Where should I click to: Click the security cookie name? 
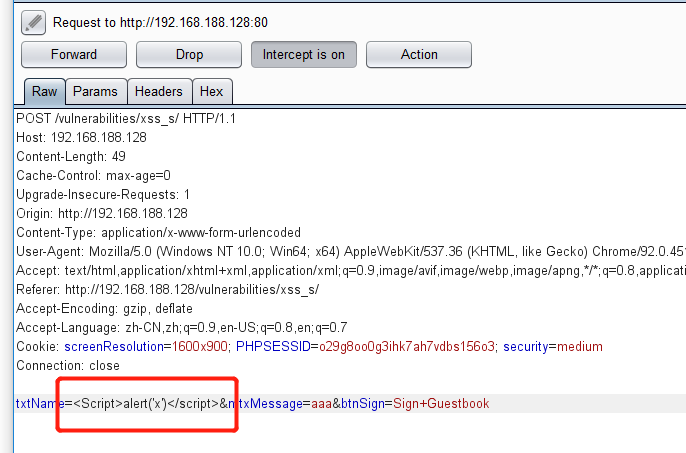(525, 347)
